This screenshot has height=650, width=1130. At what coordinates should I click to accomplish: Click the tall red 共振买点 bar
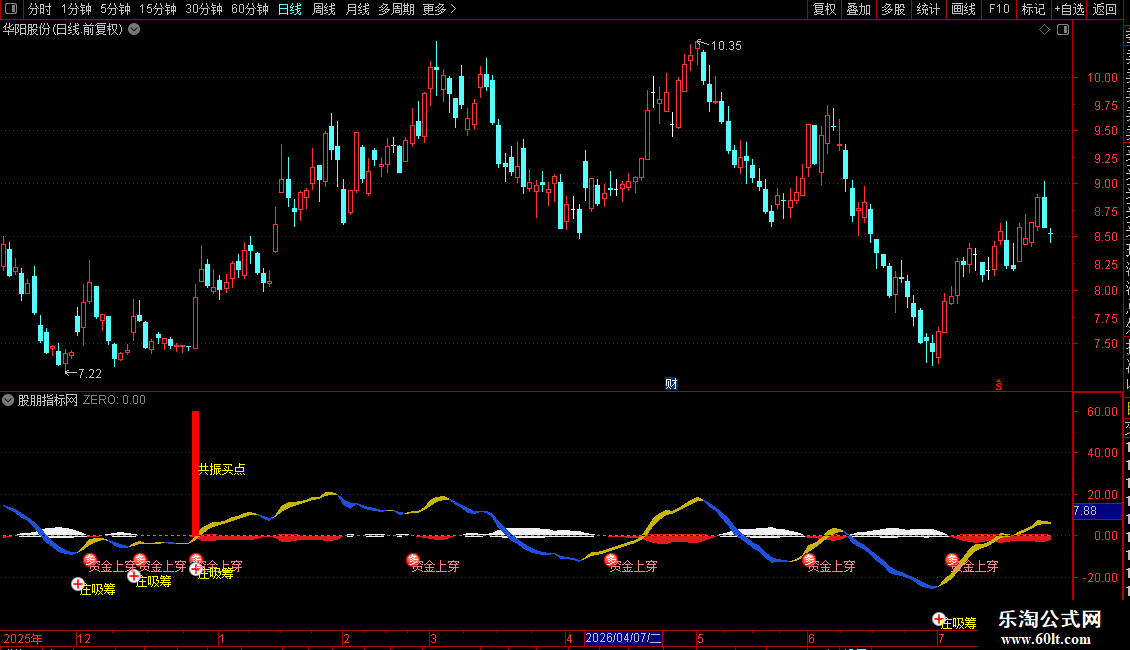click(x=195, y=473)
